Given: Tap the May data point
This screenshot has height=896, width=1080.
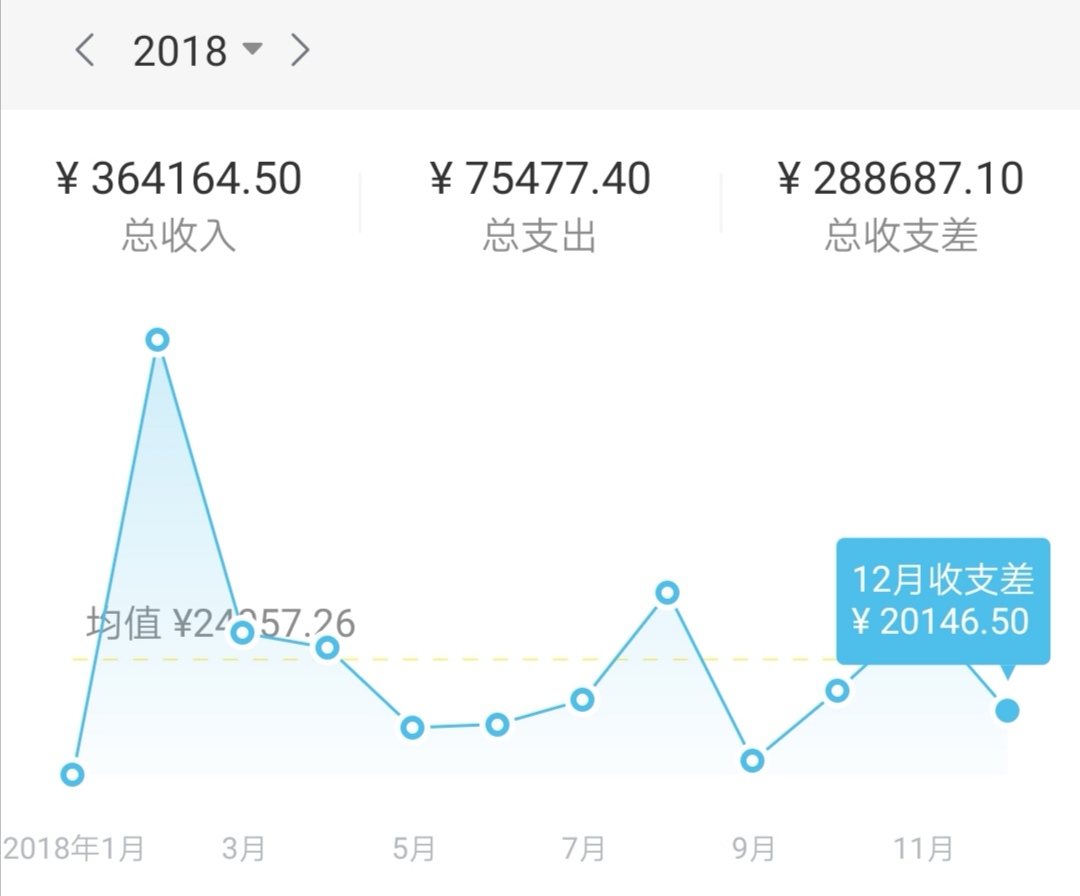Looking at the screenshot, I should pyautogui.click(x=413, y=727).
